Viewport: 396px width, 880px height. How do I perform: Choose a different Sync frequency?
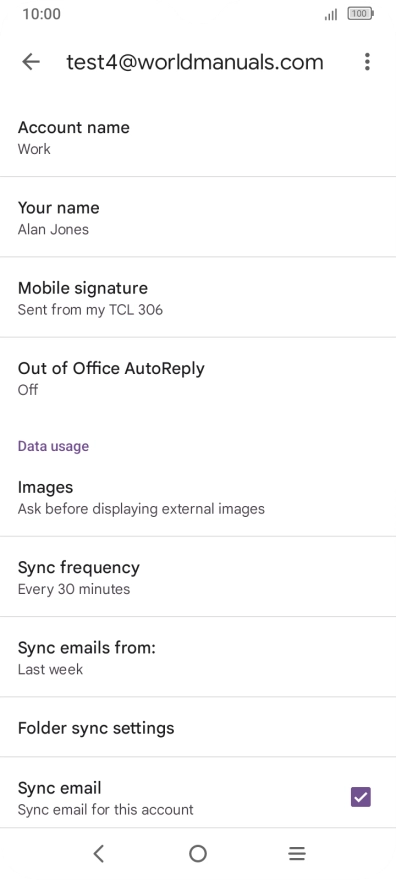coord(198,577)
